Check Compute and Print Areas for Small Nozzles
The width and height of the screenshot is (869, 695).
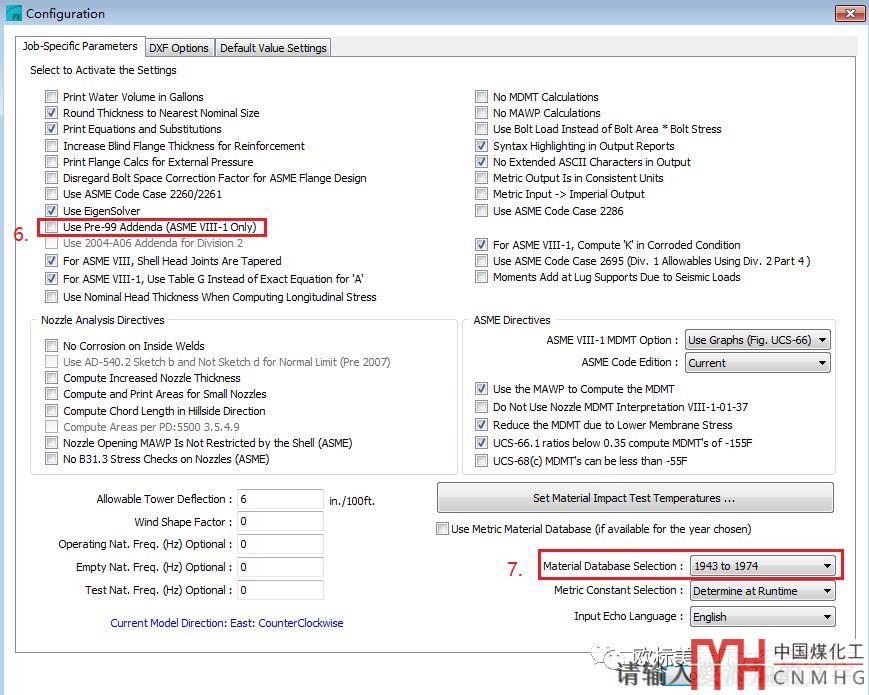tap(52, 394)
